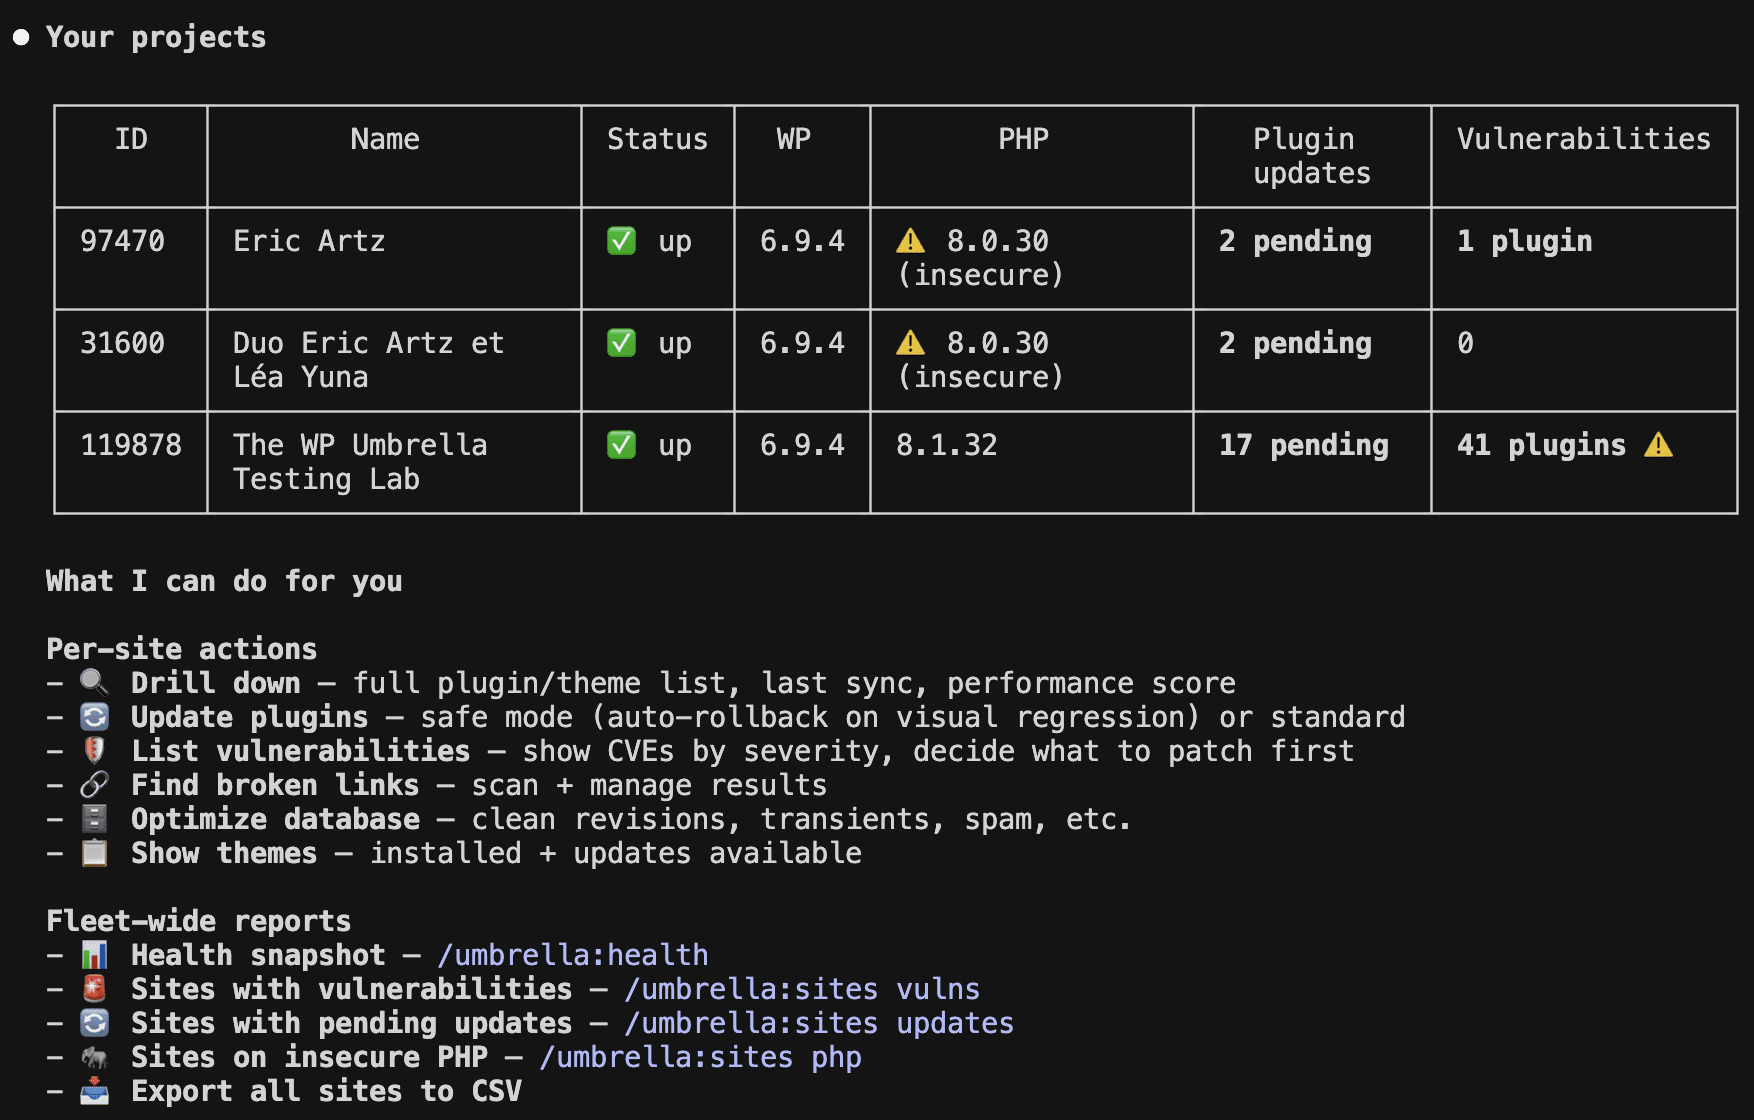Click the elephant icon for insecure PHP
This screenshot has width=1754, height=1120.
click(94, 1057)
